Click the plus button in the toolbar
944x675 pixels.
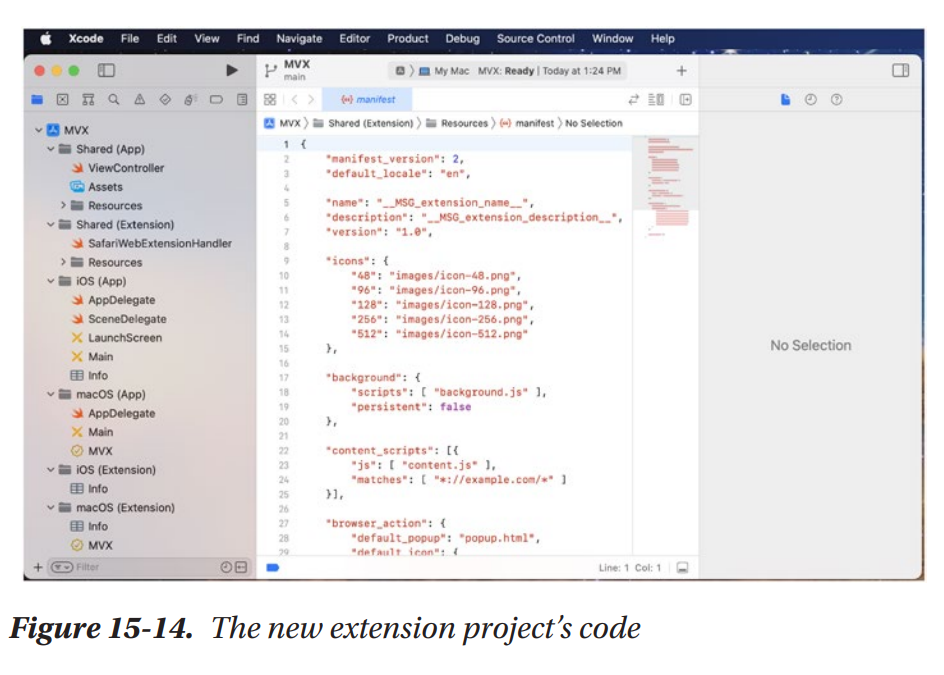click(x=681, y=71)
